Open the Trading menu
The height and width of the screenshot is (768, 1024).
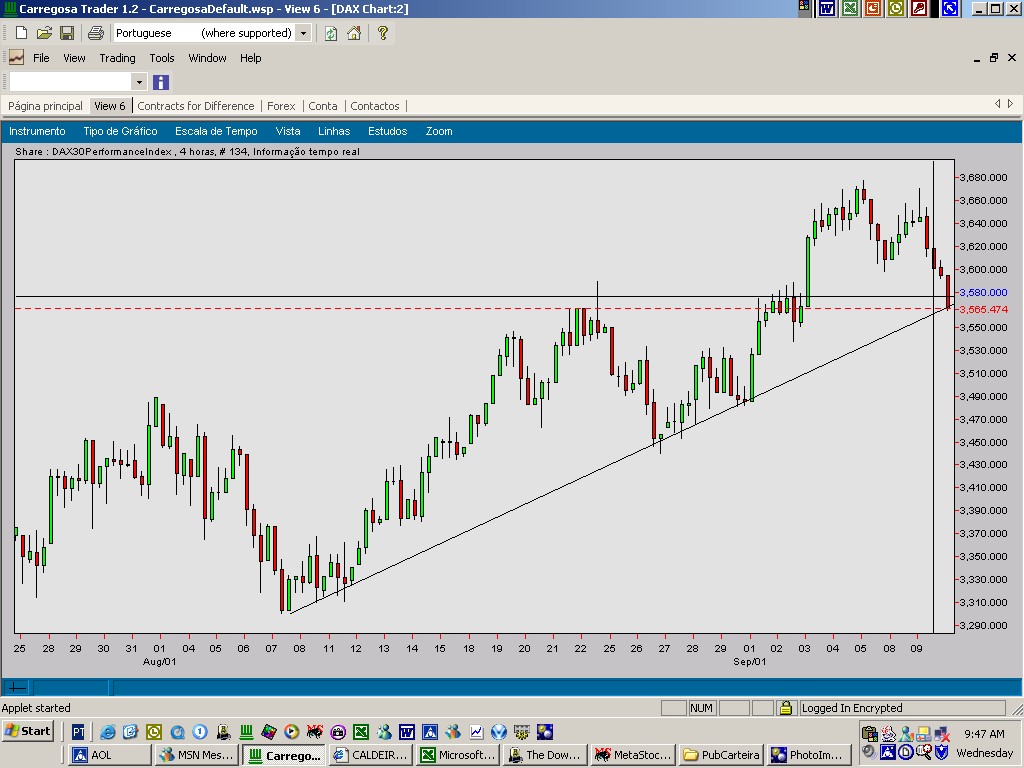tap(118, 58)
